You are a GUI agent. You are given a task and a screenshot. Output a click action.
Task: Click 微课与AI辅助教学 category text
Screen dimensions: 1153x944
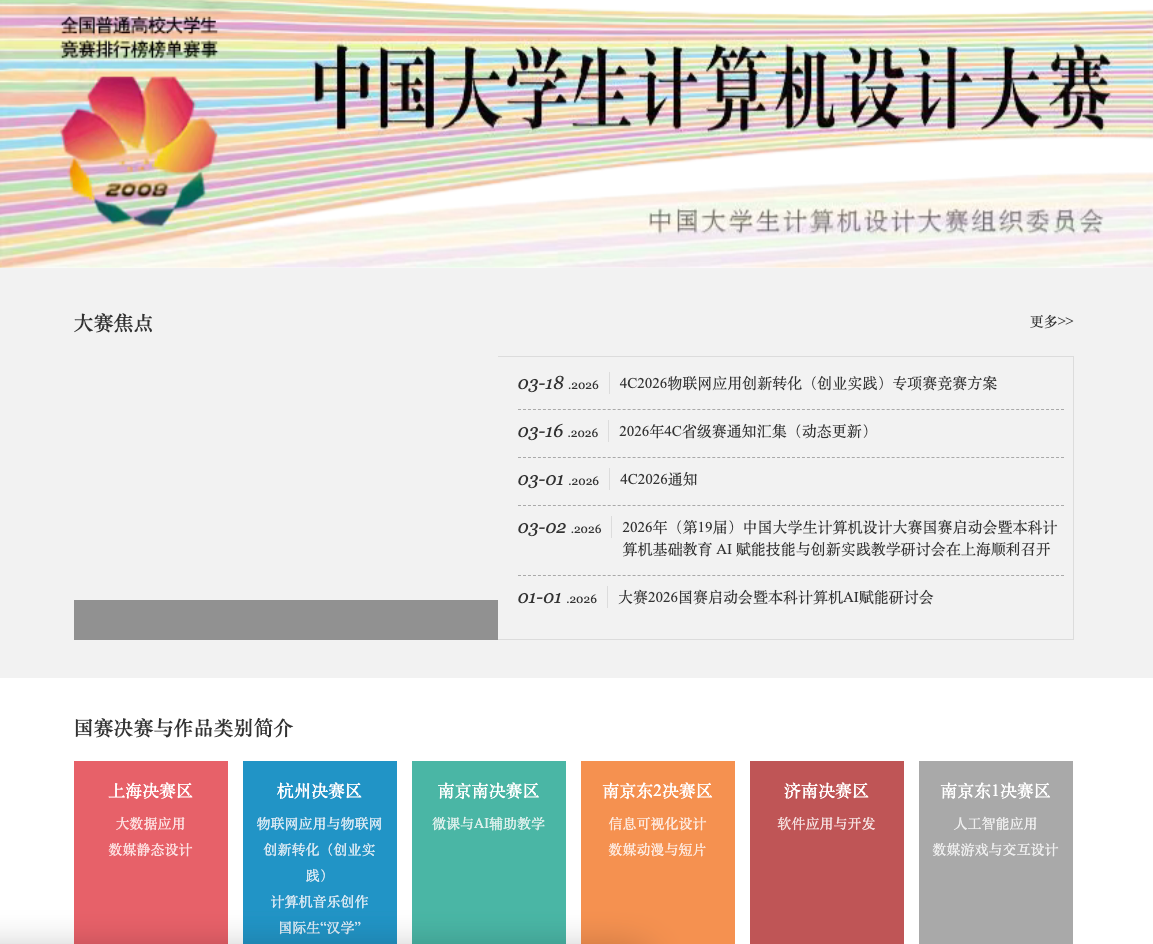pos(489,824)
